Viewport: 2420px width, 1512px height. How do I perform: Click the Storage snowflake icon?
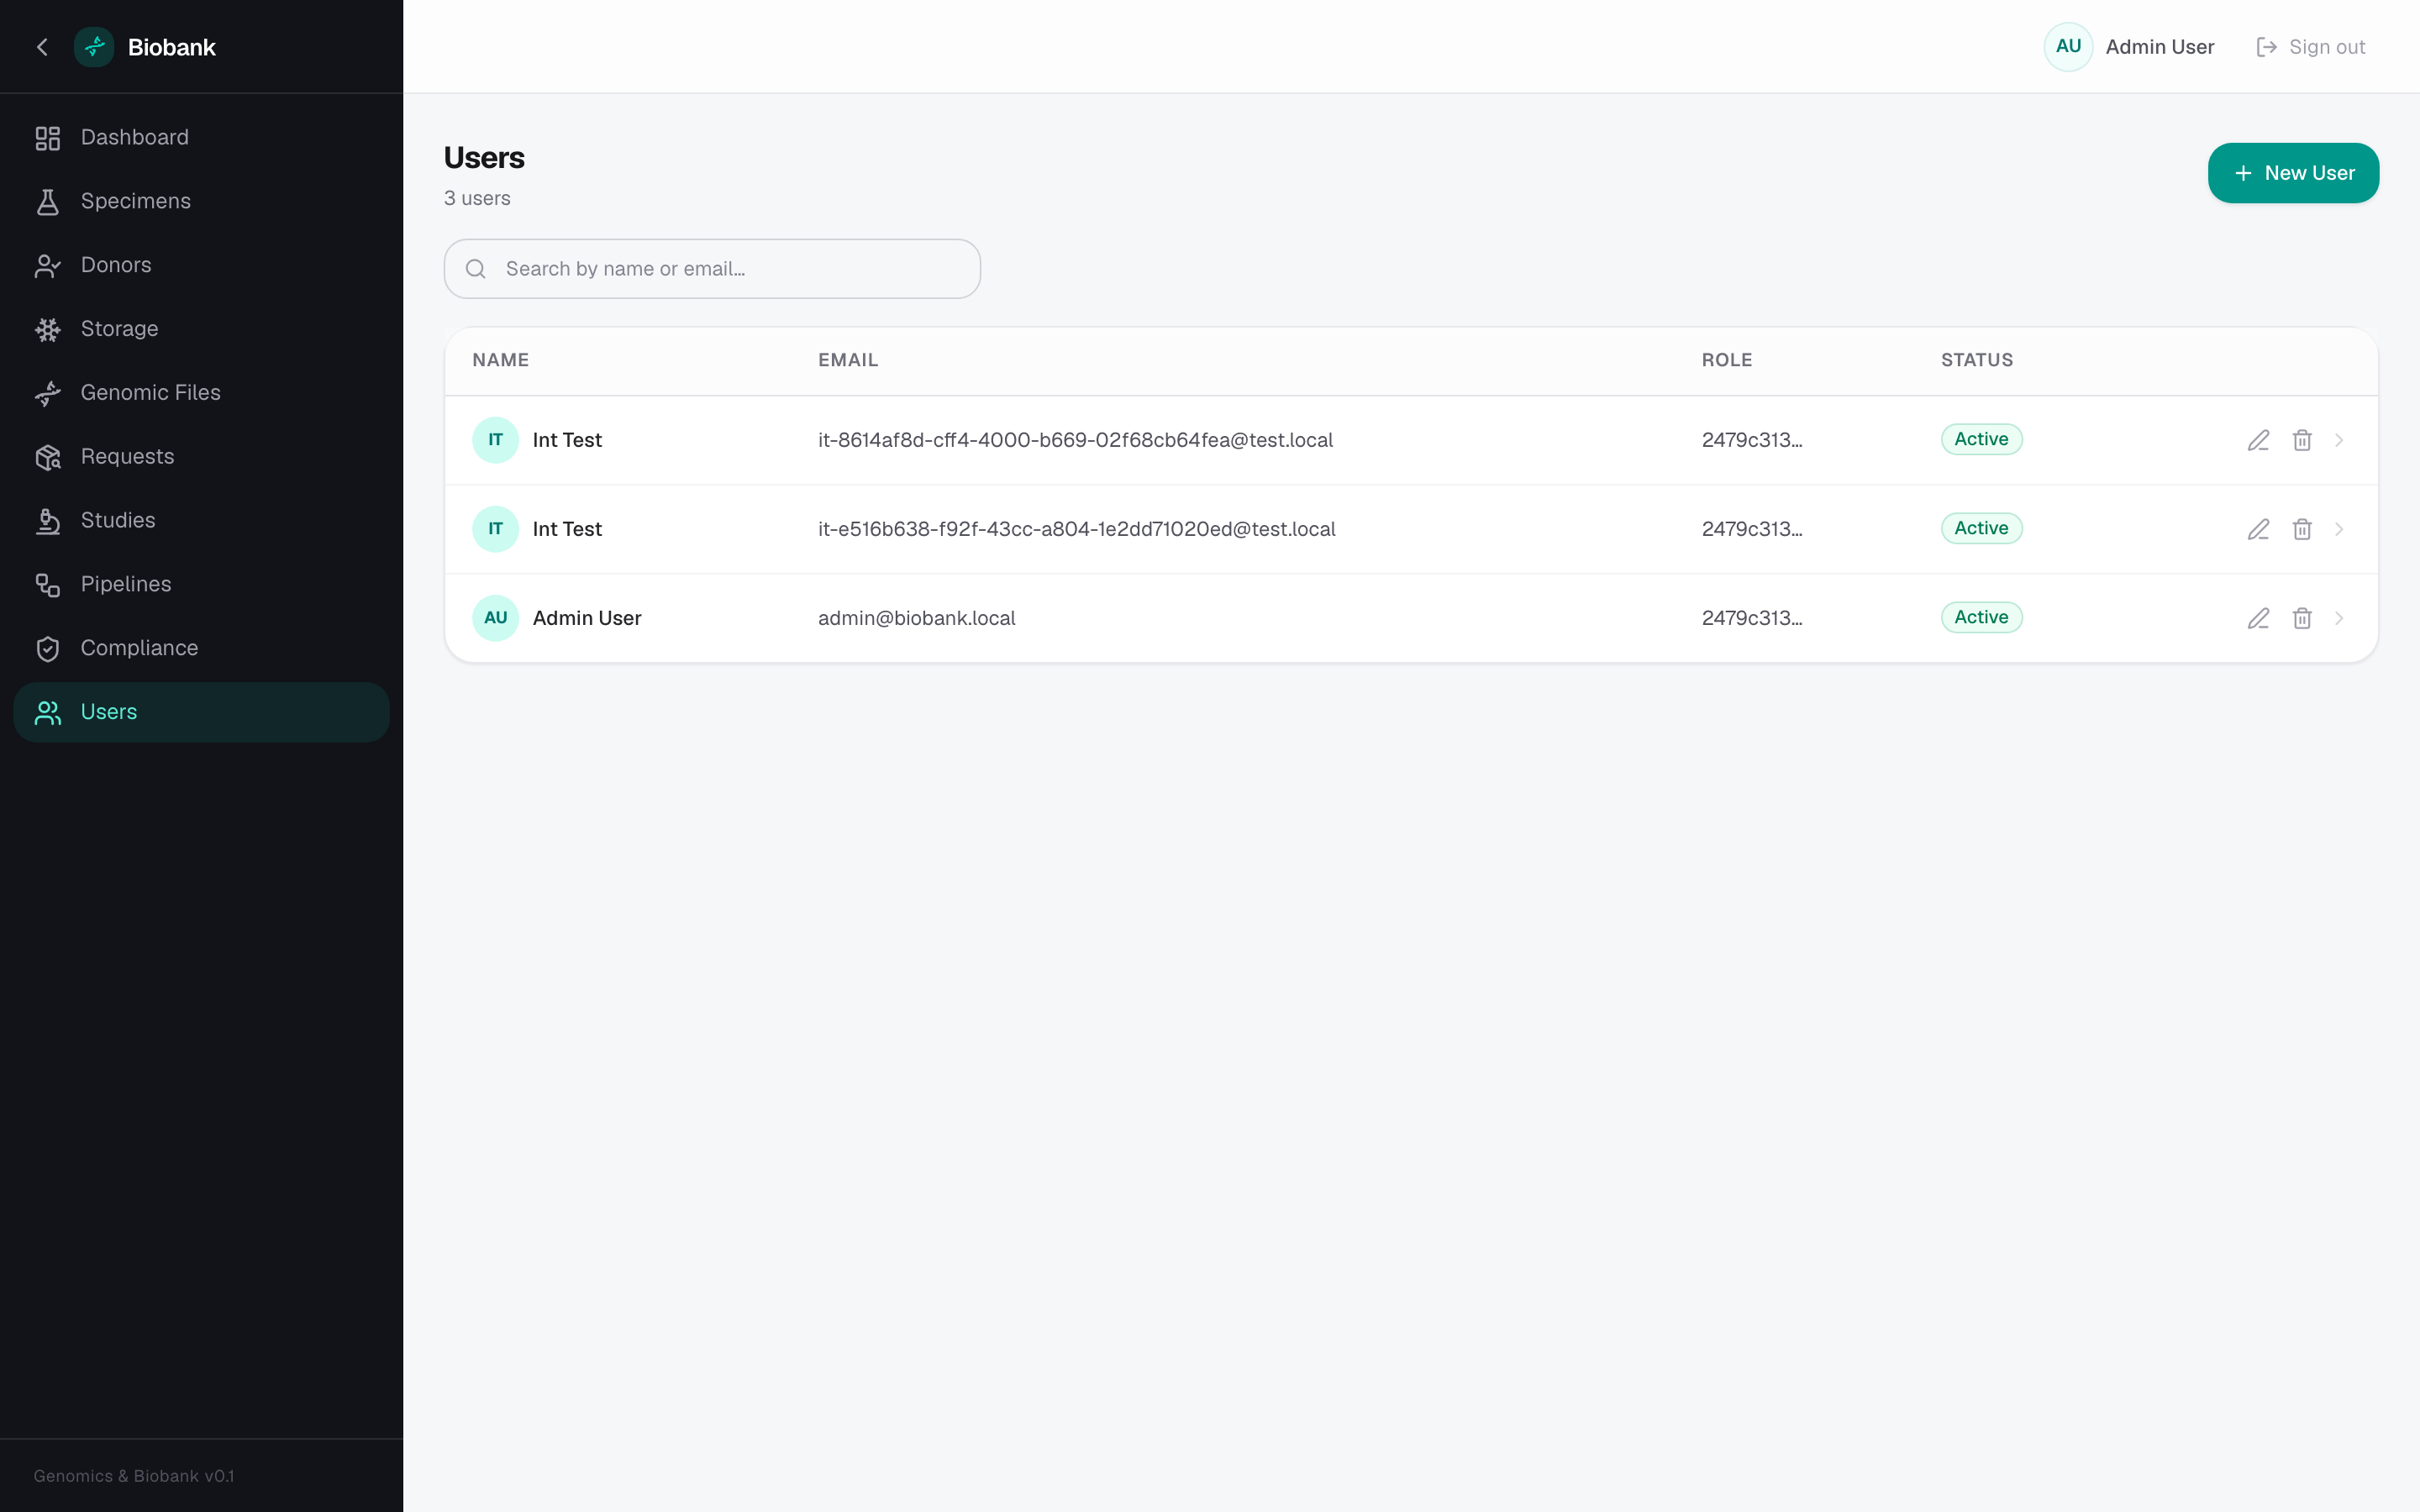point(48,329)
